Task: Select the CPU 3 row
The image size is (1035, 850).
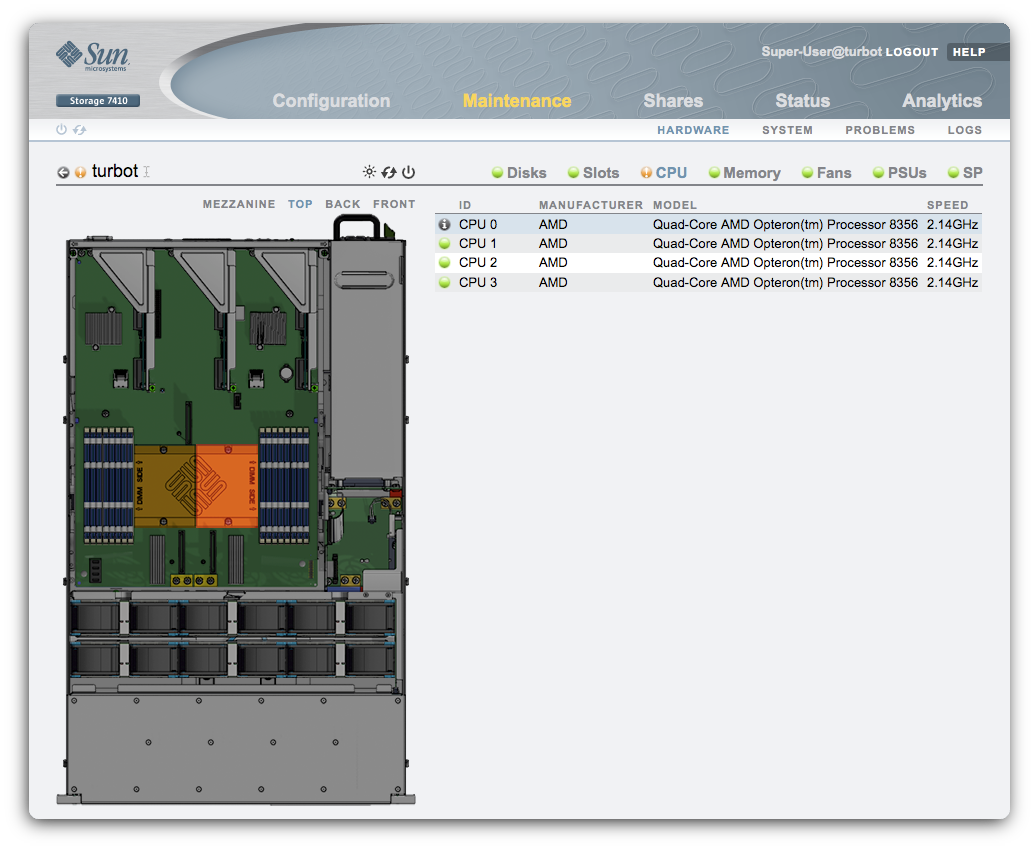Action: 708,282
